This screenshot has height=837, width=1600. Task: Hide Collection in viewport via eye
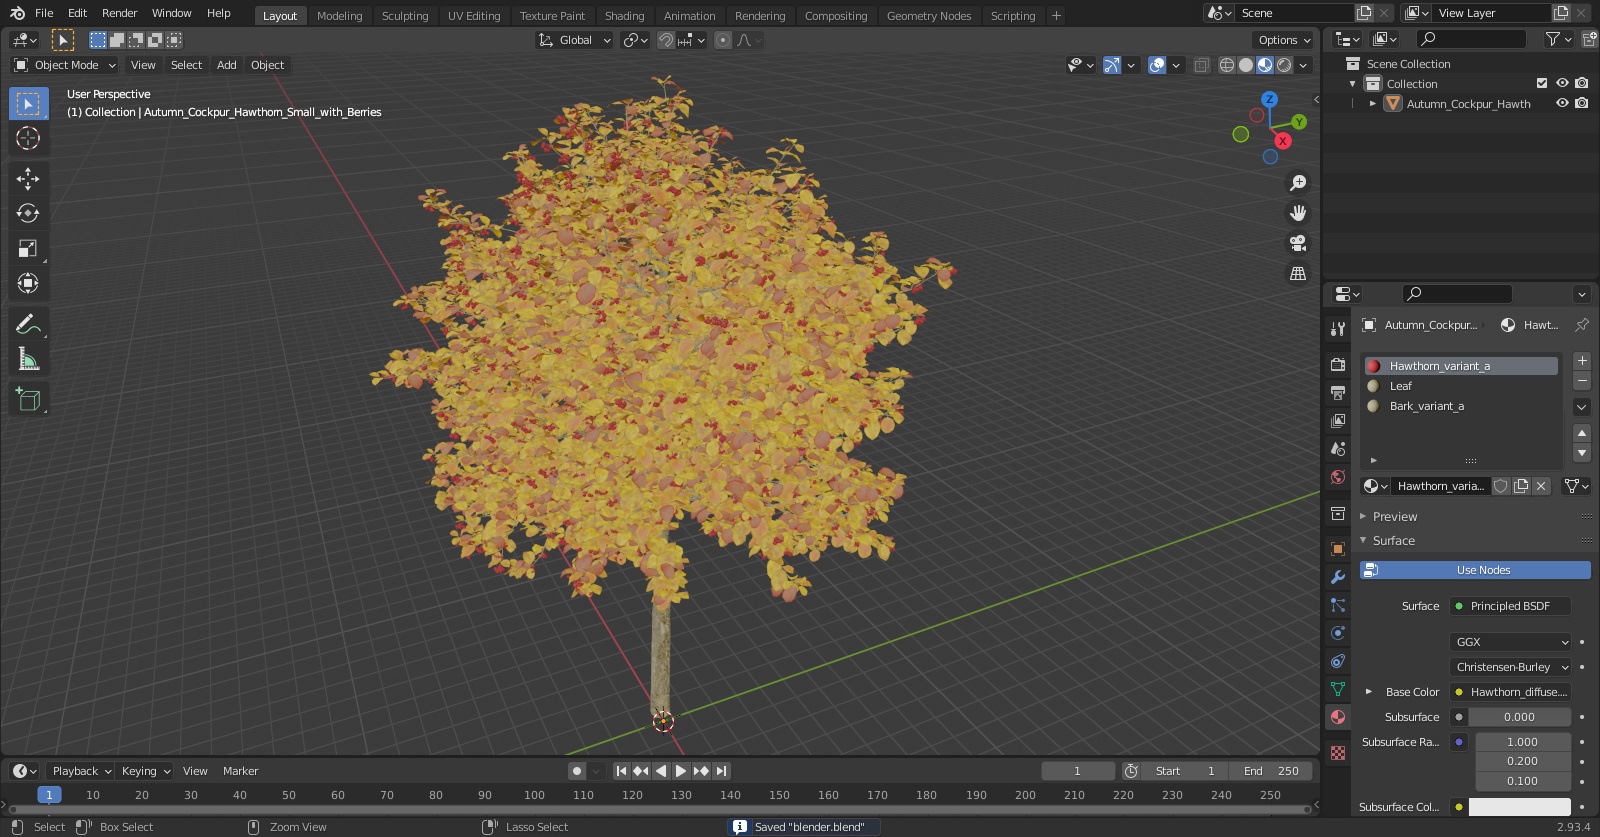point(1562,84)
